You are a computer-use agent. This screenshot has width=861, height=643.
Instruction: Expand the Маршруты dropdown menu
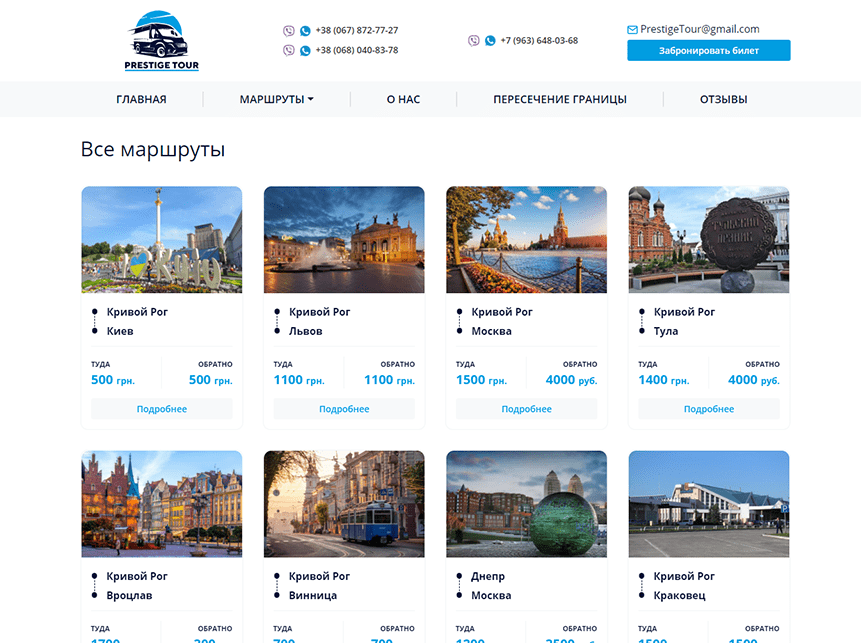[276, 99]
